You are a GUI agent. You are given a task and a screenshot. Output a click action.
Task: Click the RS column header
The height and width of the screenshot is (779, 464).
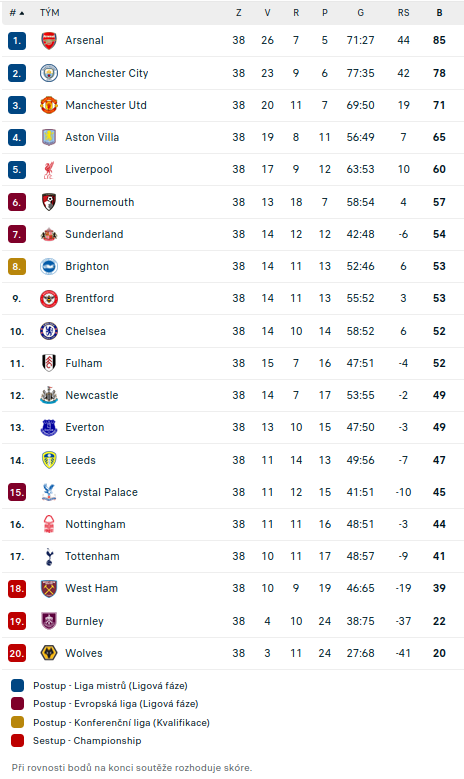pyautogui.click(x=403, y=13)
